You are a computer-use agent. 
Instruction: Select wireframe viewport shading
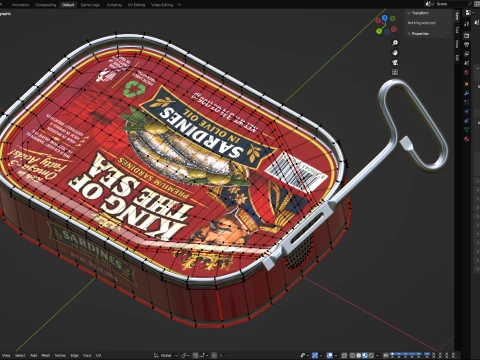pyautogui.click(x=352, y=355)
